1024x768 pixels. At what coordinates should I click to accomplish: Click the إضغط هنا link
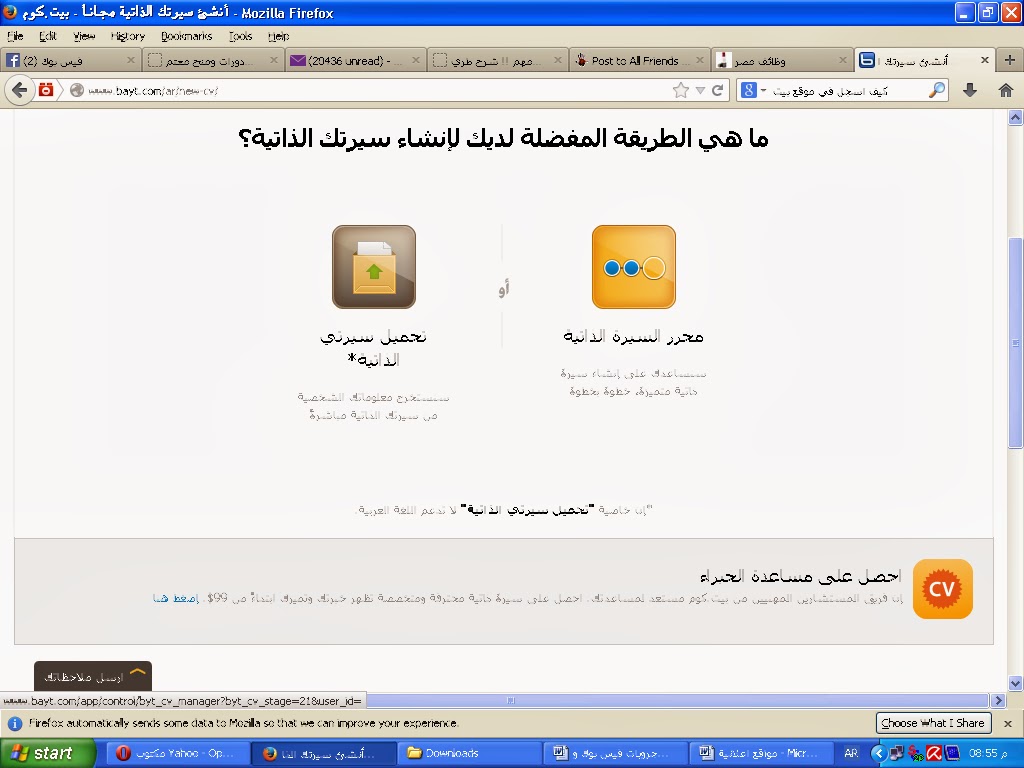point(176,598)
